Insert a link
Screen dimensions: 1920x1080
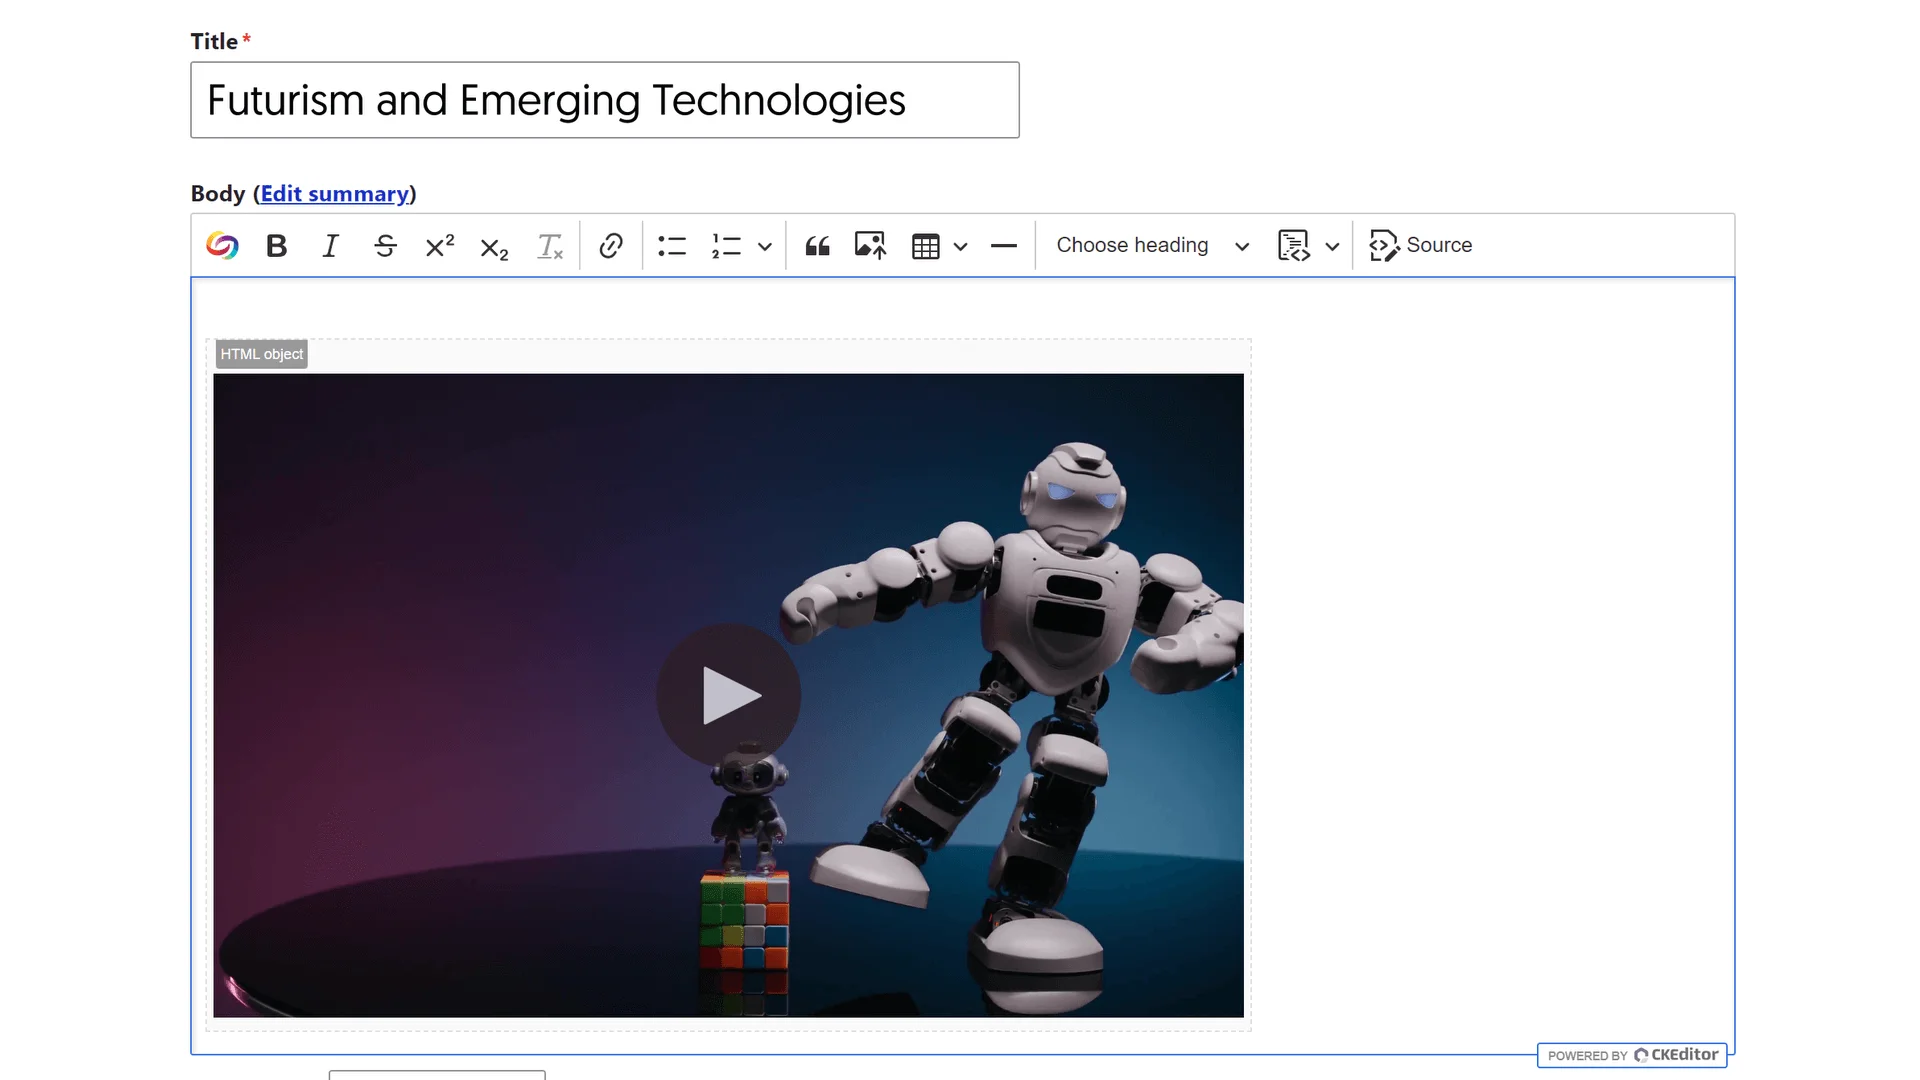[x=611, y=245]
